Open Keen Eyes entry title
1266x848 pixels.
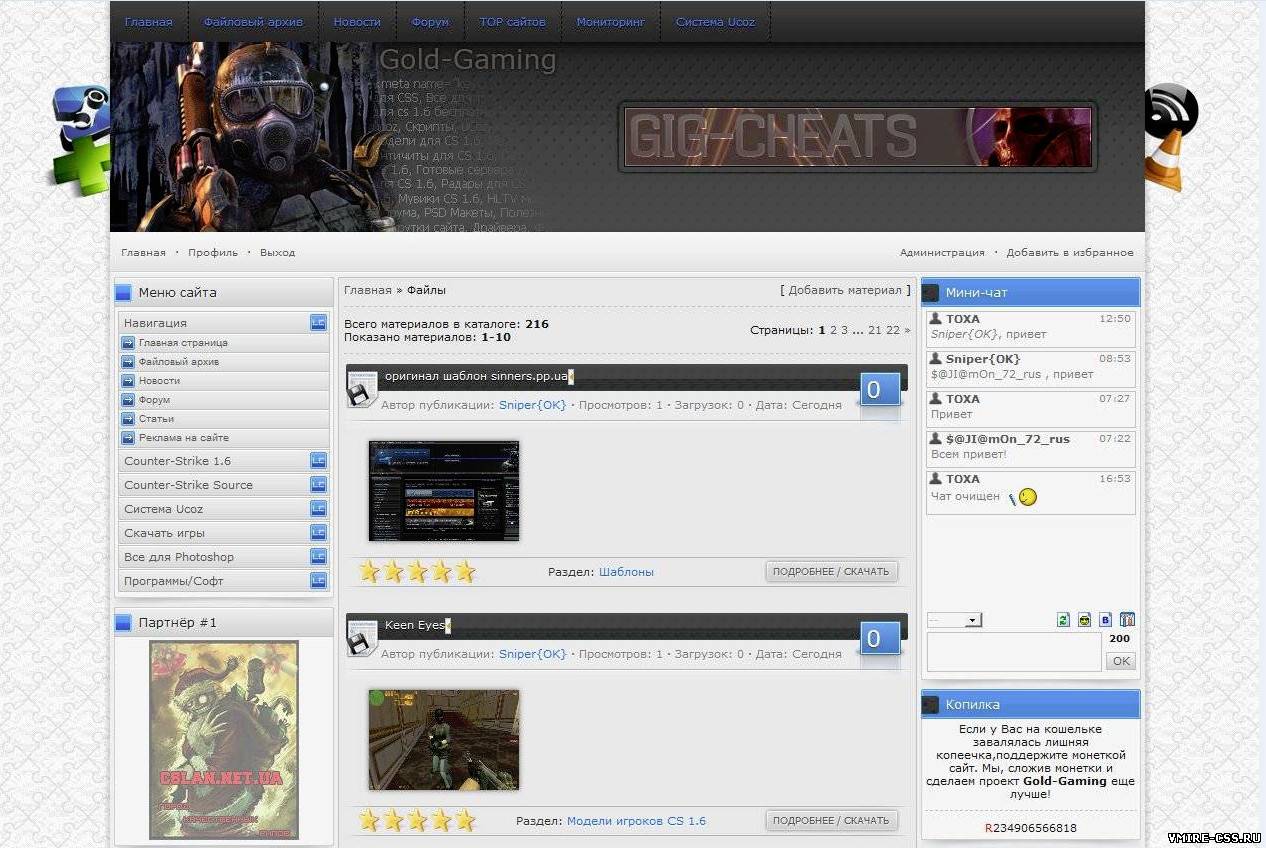415,626
